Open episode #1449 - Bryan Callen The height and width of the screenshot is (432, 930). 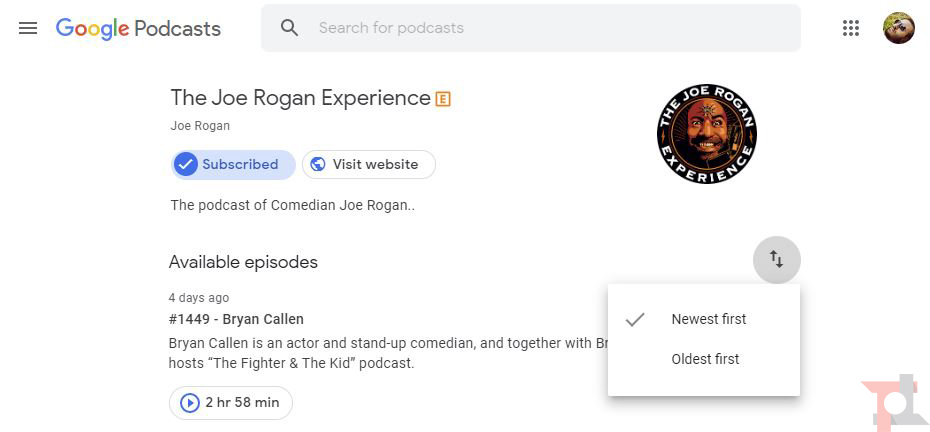(236, 319)
